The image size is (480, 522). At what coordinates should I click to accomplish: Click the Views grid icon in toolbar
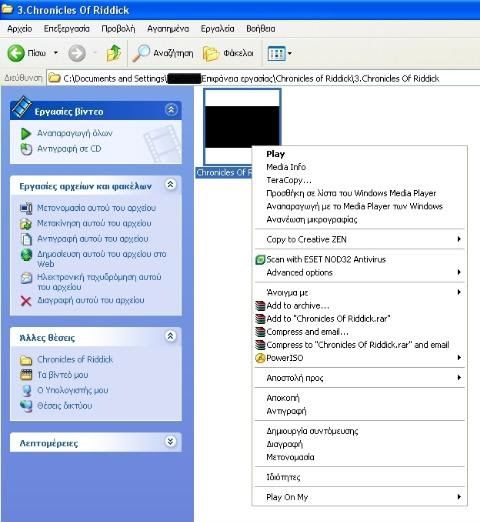(276, 53)
